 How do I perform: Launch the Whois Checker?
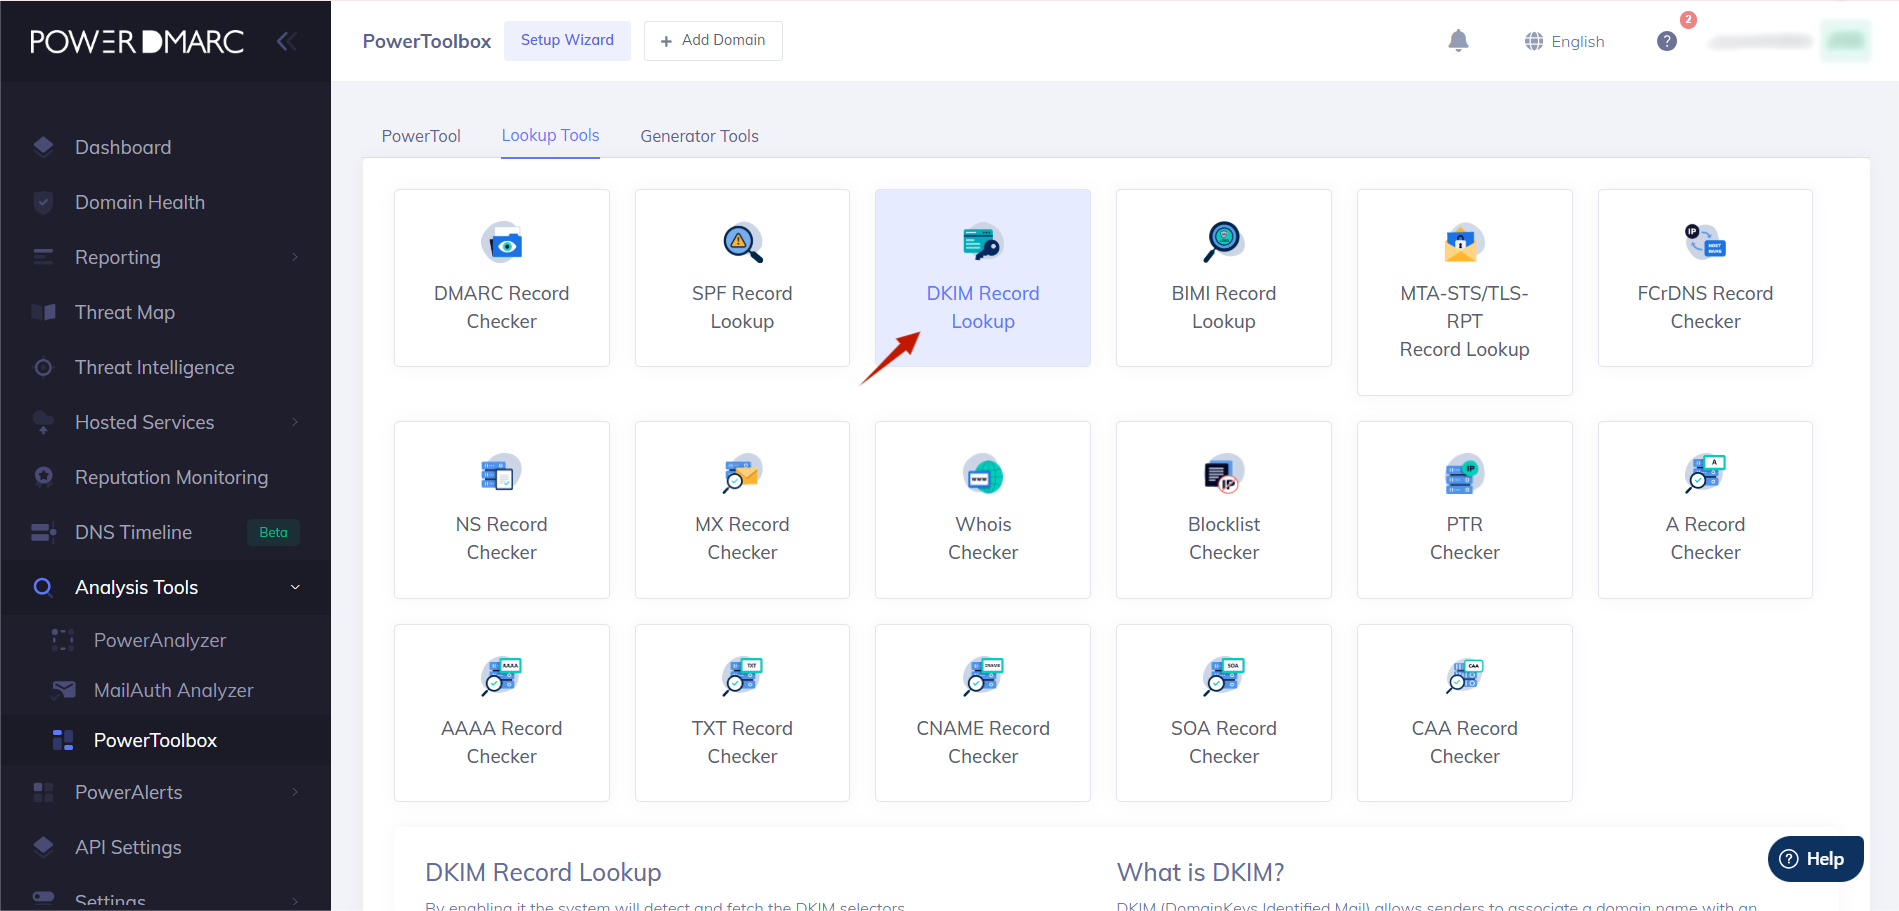(x=982, y=510)
